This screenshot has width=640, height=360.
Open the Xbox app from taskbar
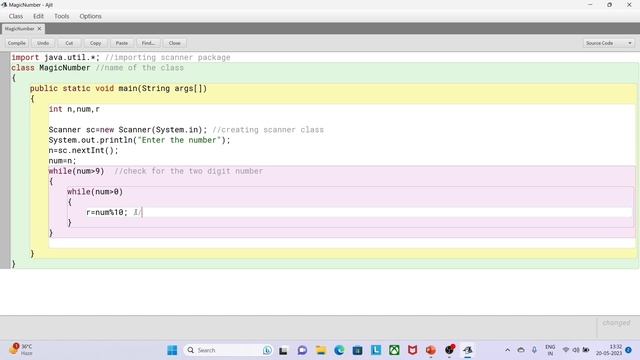tap(394, 350)
